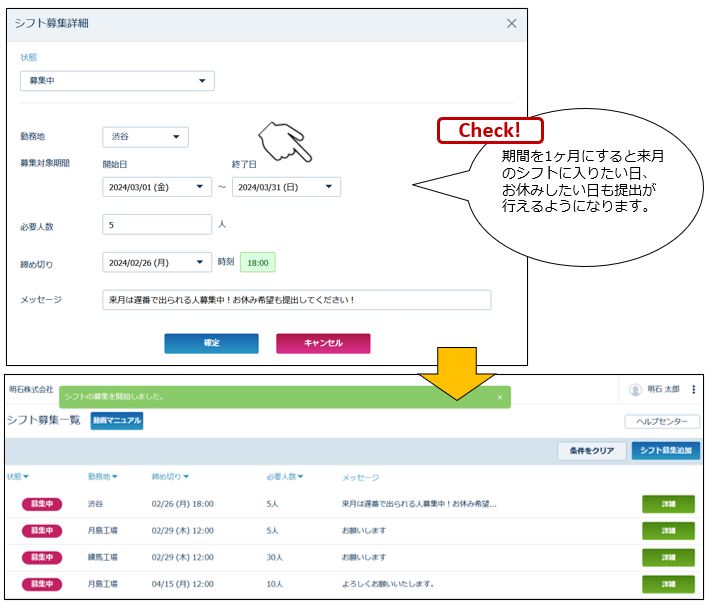Click the メッセージ text field
Screen dimensions: 713x608
(x=296, y=300)
